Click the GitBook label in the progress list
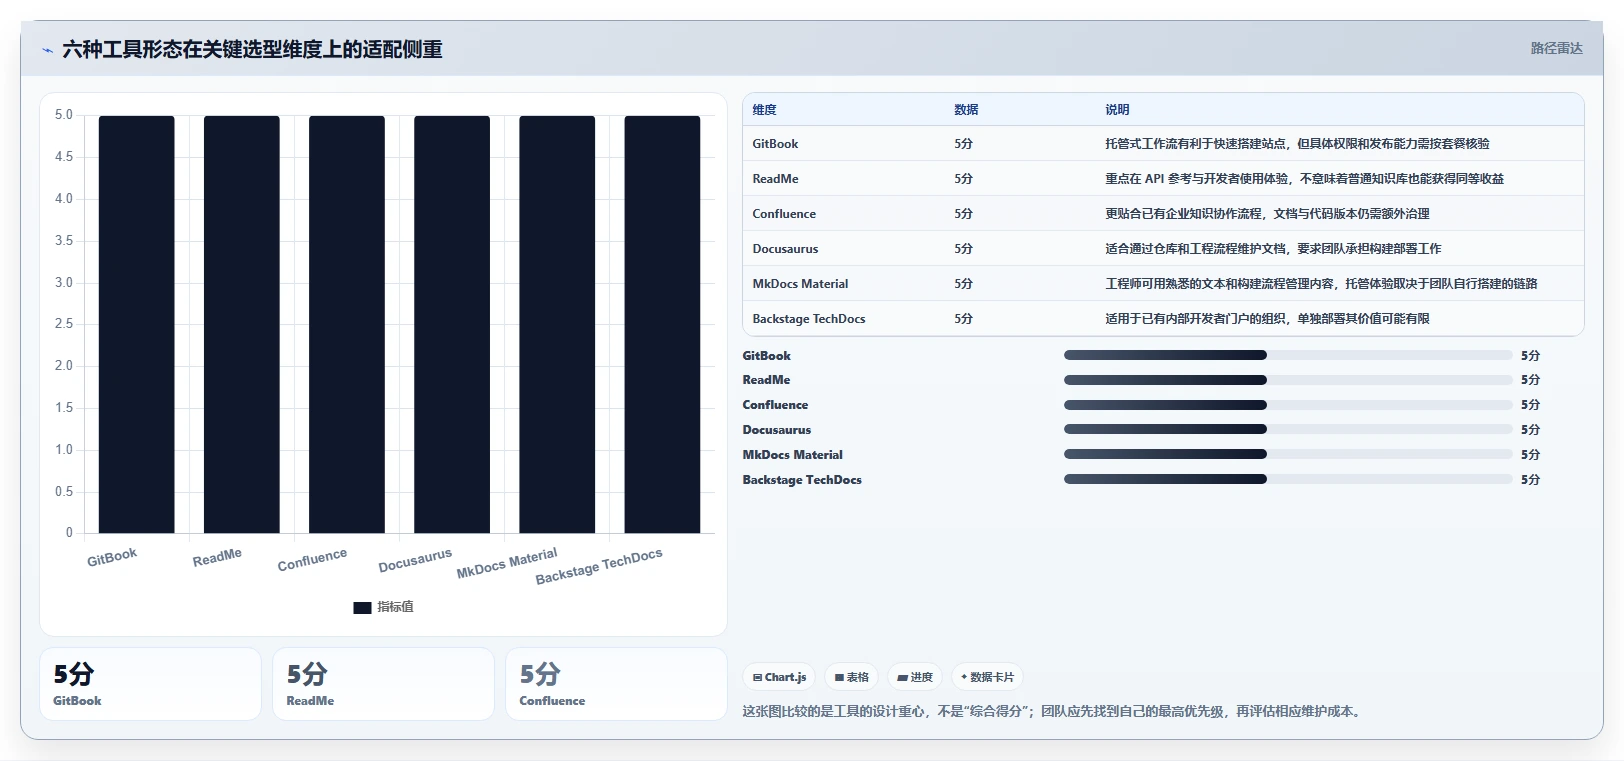The image size is (1624, 761). [x=766, y=356]
